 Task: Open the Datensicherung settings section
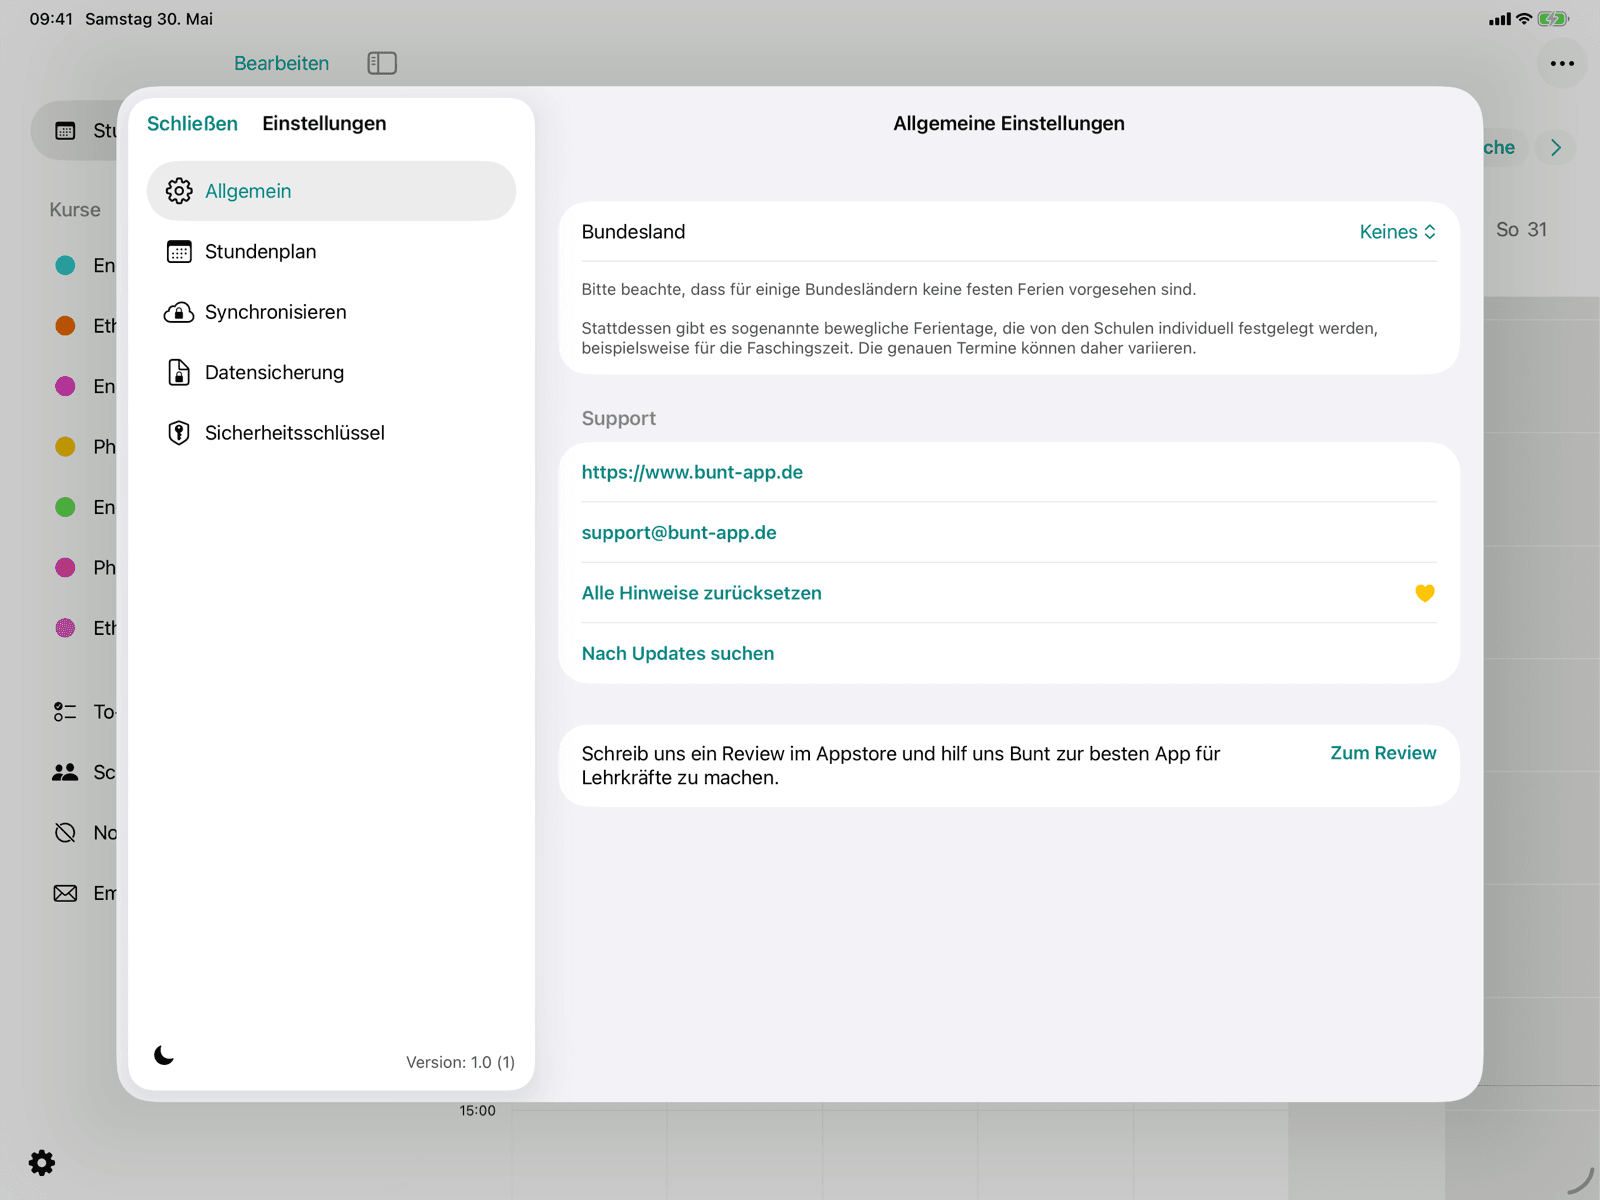(x=331, y=373)
